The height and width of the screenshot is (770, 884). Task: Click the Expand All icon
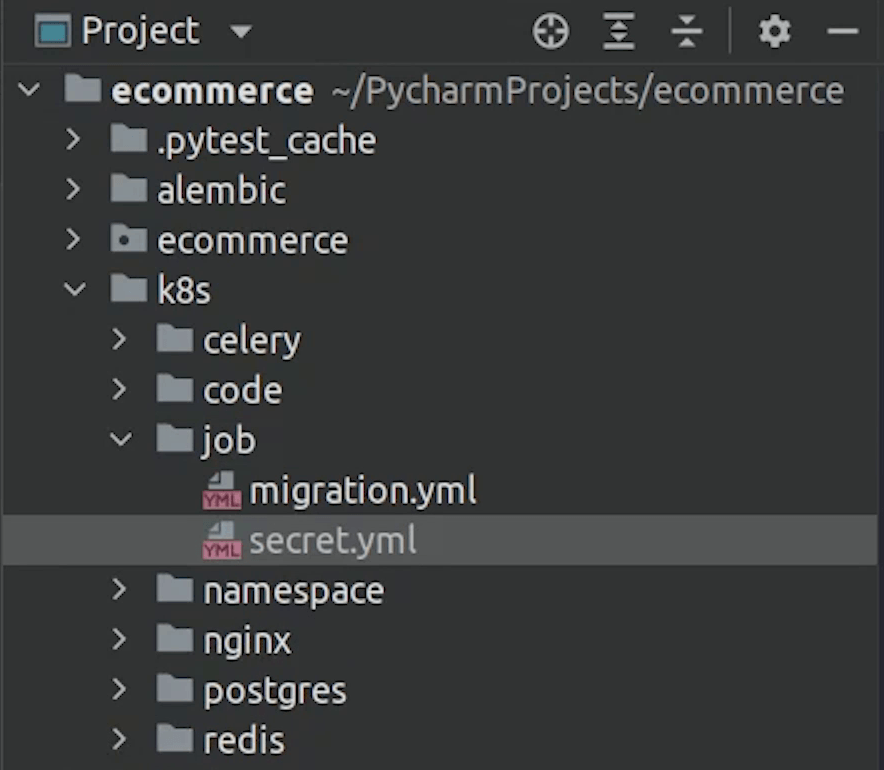pos(619,32)
